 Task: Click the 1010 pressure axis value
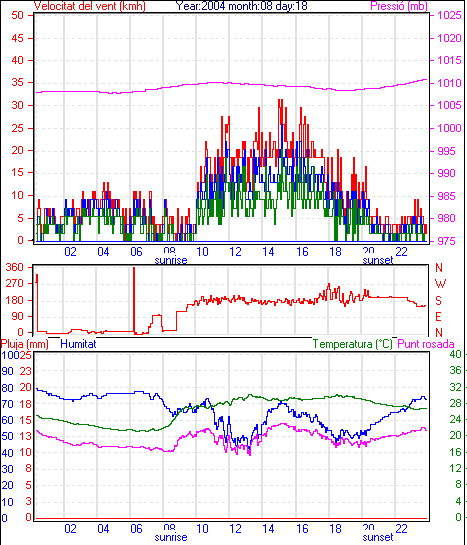pos(449,83)
